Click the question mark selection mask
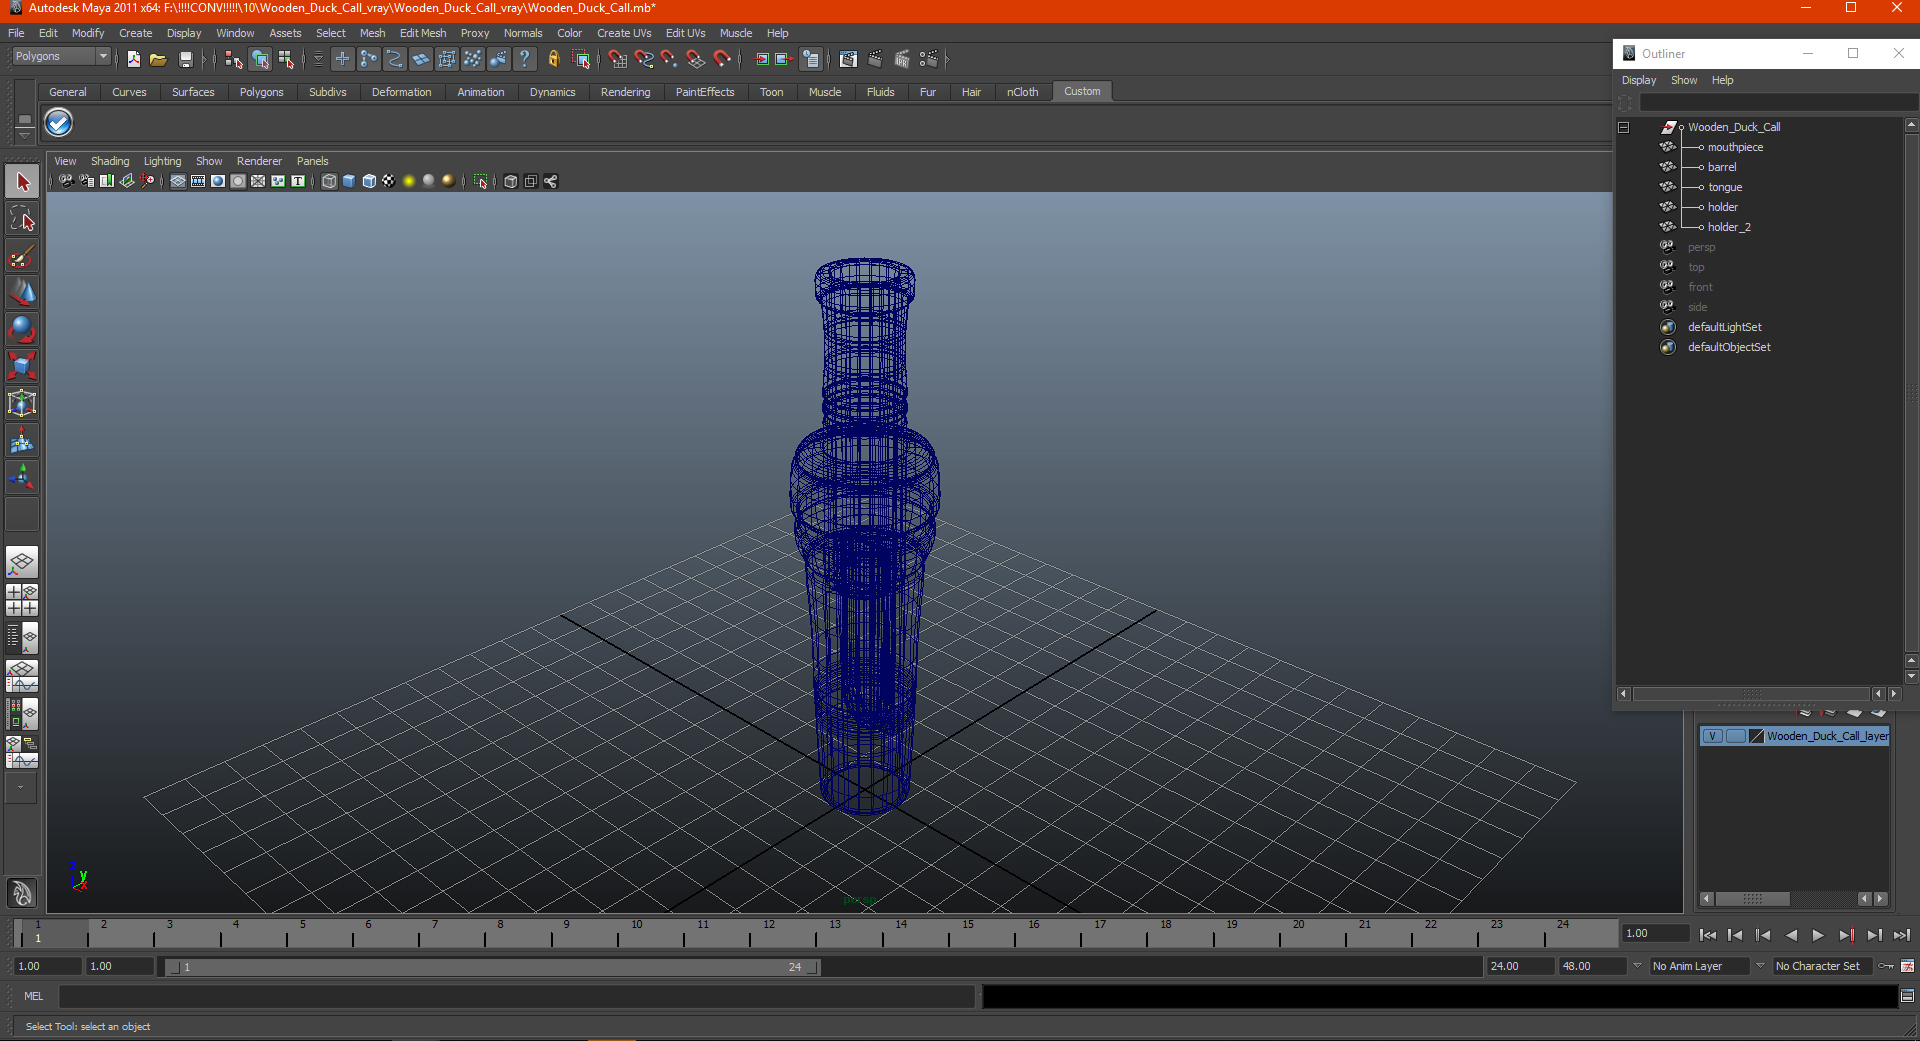Viewport: 1920px width, 1041px height. tap(524, 60)
